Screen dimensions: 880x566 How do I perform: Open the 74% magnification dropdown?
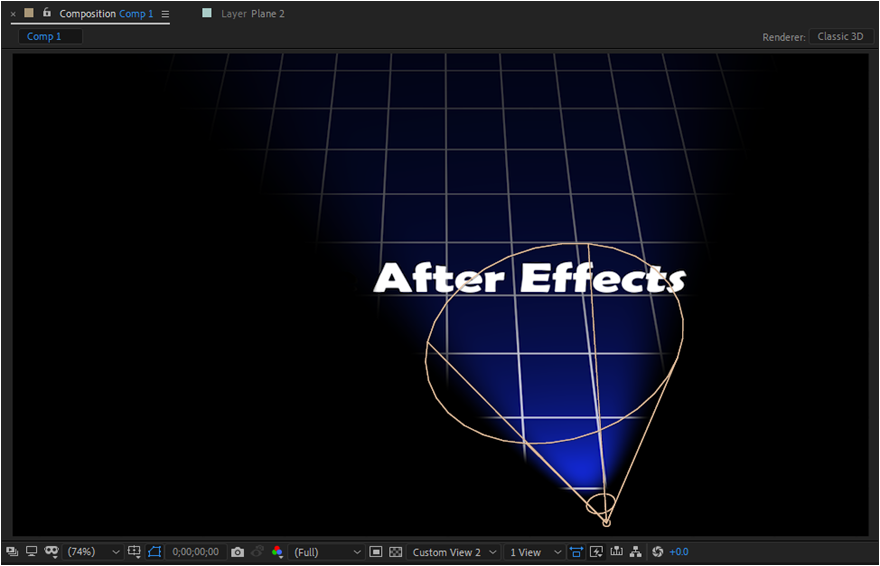(93, 552)
